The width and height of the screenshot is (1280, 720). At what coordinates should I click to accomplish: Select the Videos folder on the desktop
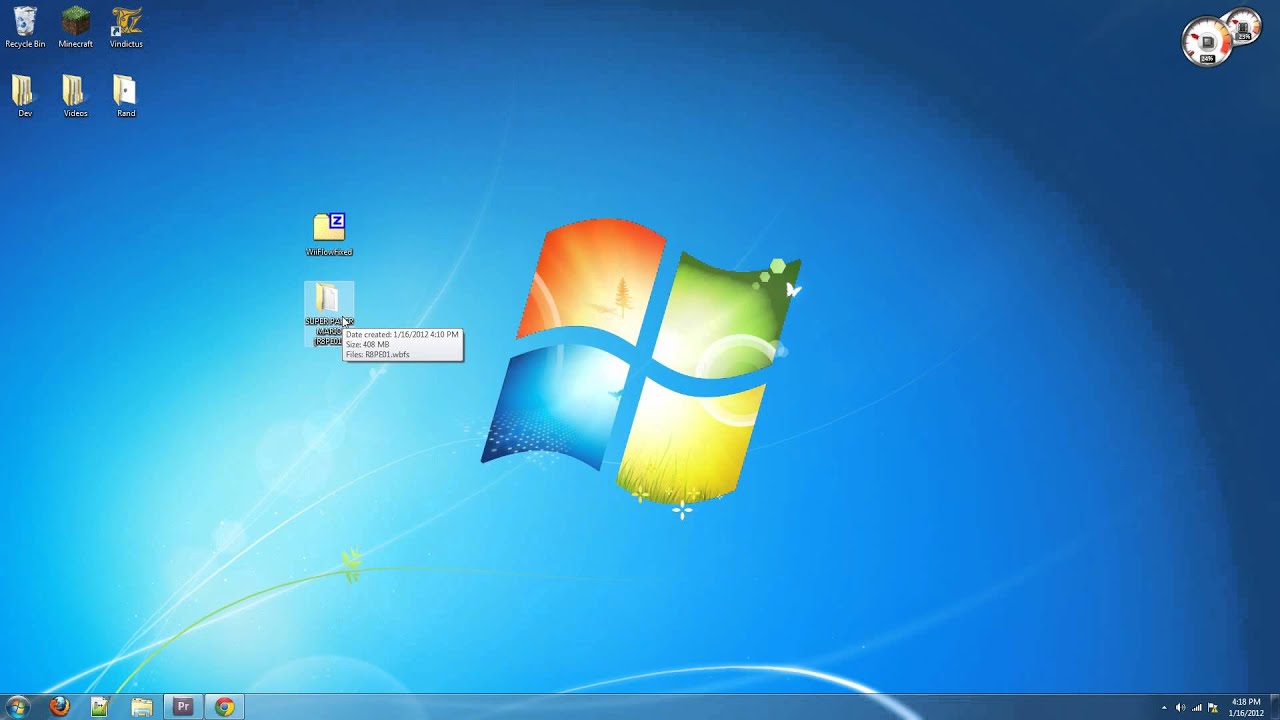[75, 96]
